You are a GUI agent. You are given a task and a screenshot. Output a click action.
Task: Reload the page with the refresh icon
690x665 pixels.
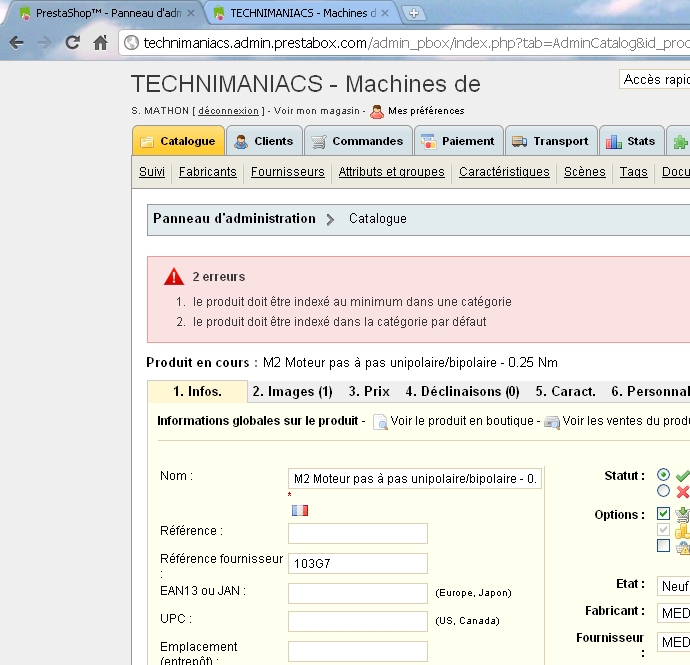(x=73, y=43)
